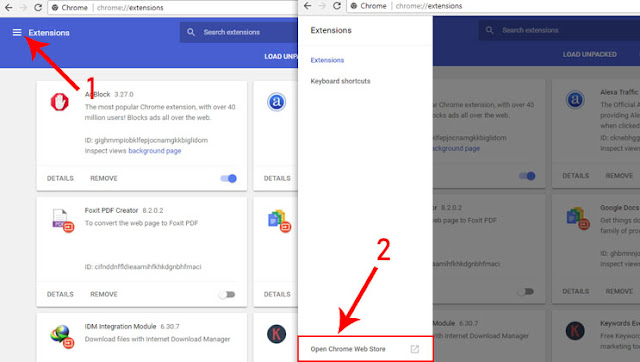Click the back arrow in right browser window
Screen dimensions: 640x362
308,6
